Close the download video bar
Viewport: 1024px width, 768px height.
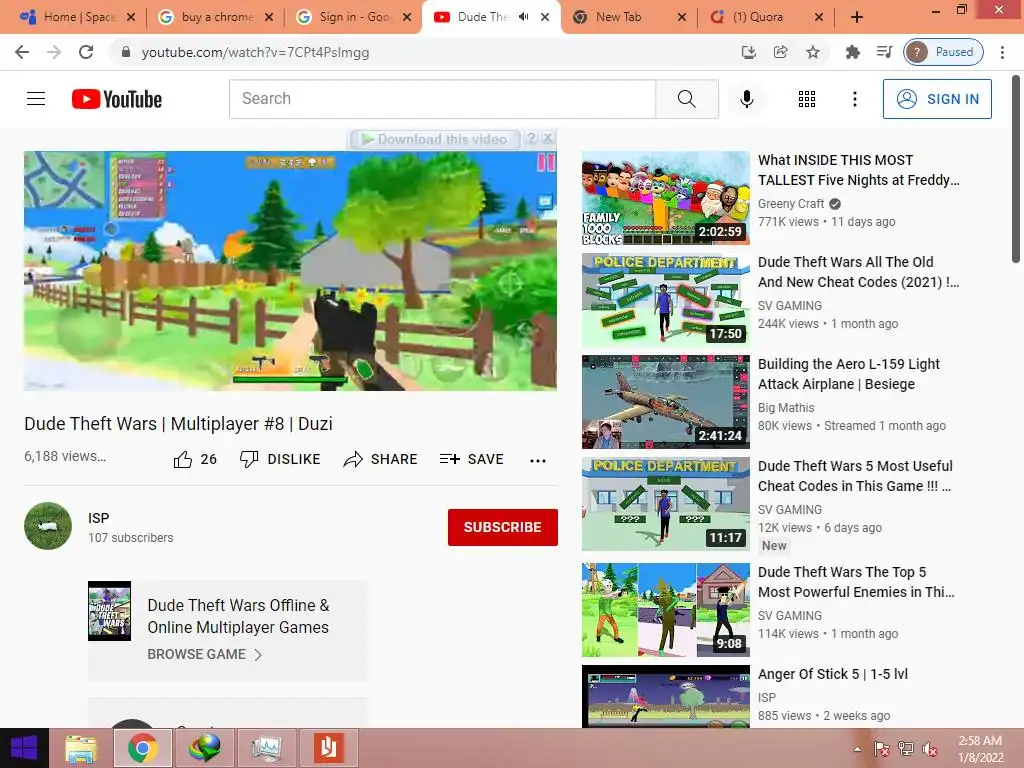(x=548, y=138)
